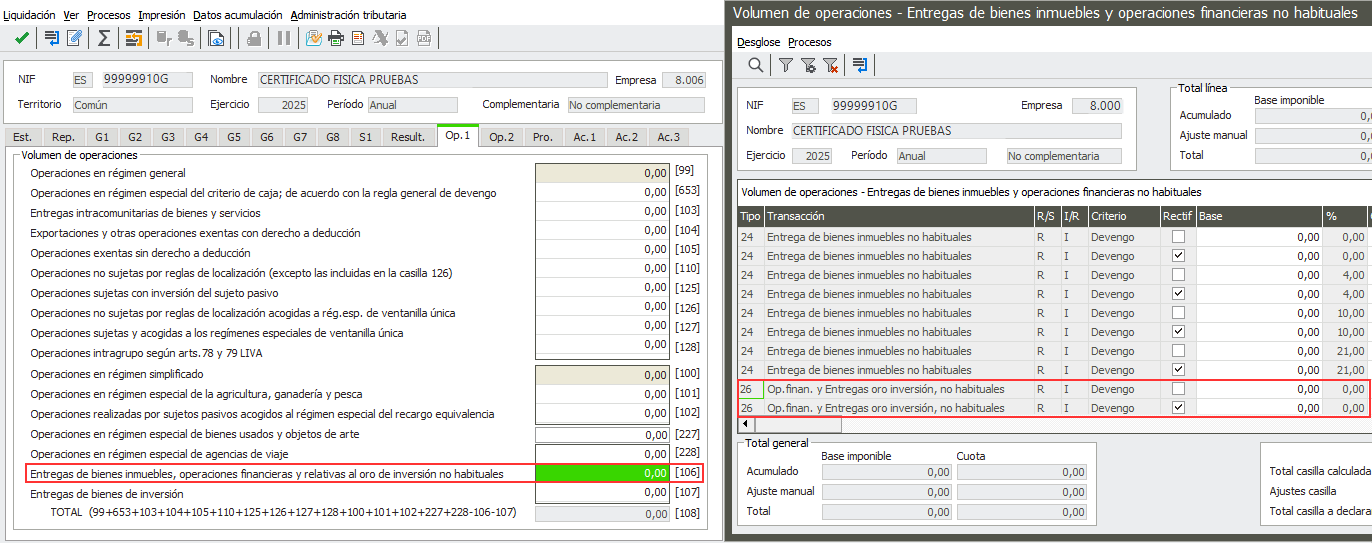Screen dimensions: 1372x543
Task: Open the Administración tributaria menu
Action: pos(348,15)
